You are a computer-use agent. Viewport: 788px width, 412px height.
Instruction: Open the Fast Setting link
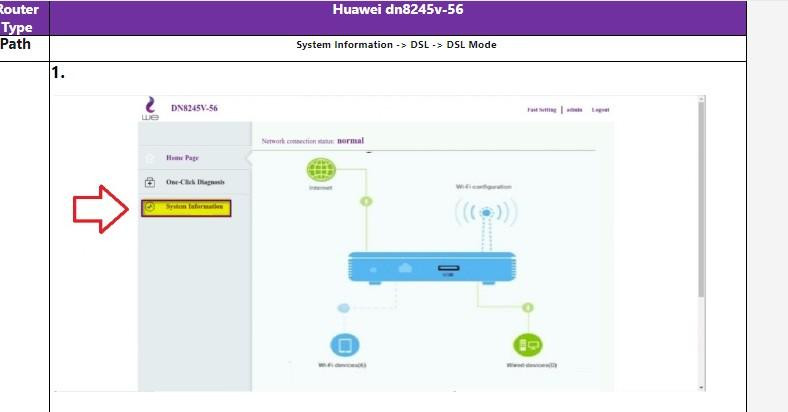(542, 110)
